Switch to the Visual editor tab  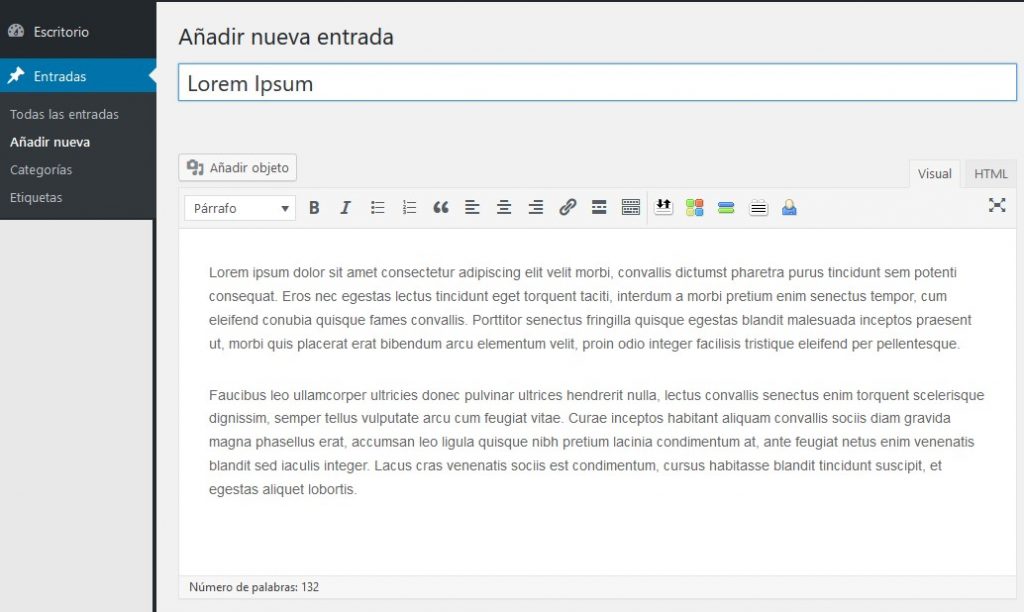pyautogui.click(x=934, y=174)
